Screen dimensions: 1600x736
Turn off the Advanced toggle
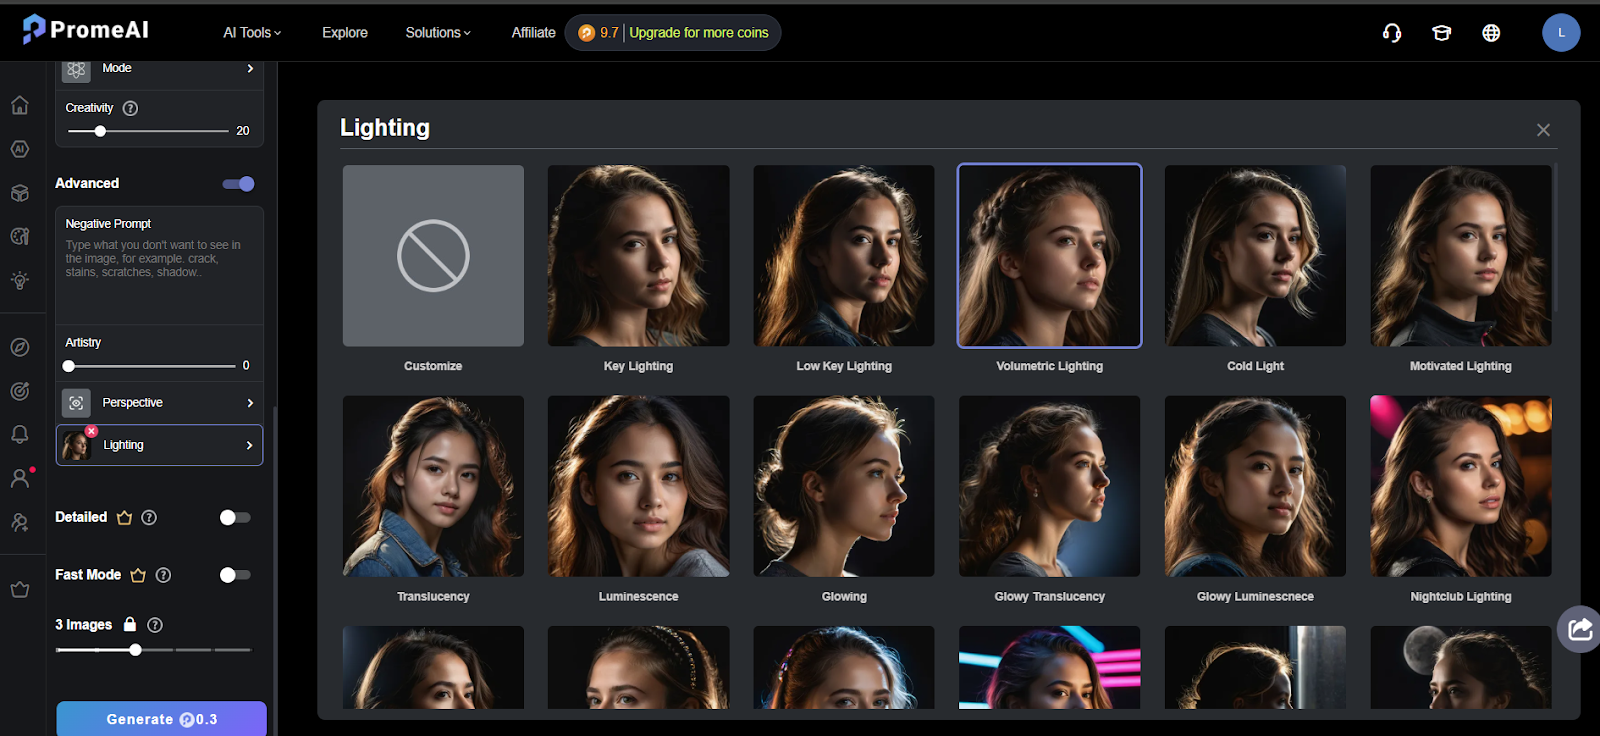[x=238, y=184]
